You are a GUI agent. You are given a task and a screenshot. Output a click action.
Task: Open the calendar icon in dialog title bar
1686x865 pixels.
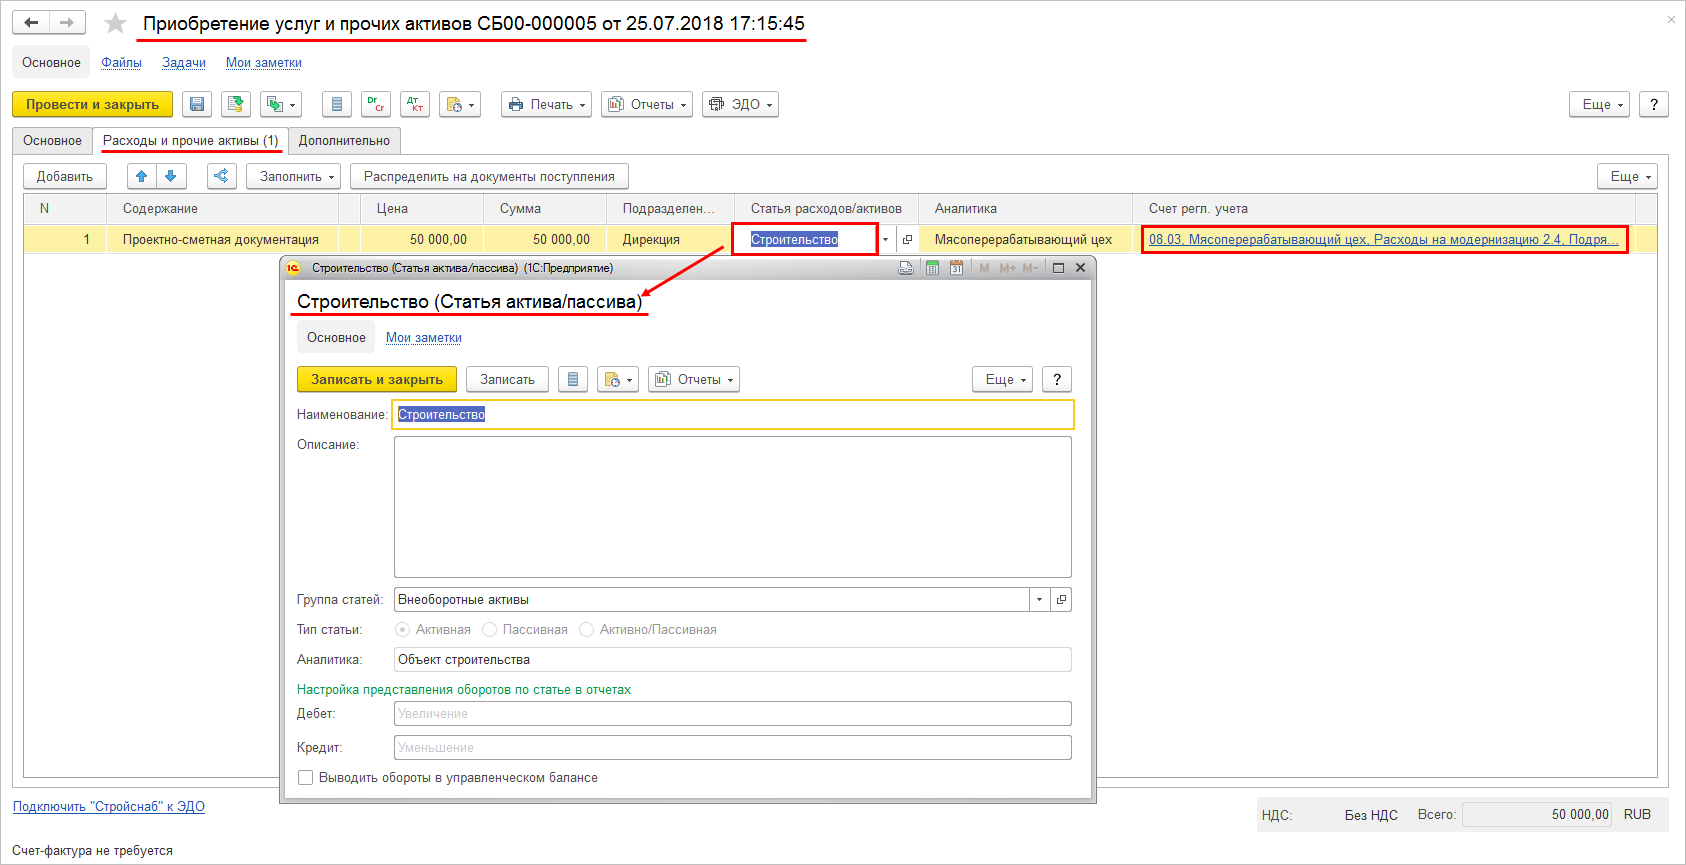pos(956,268)
